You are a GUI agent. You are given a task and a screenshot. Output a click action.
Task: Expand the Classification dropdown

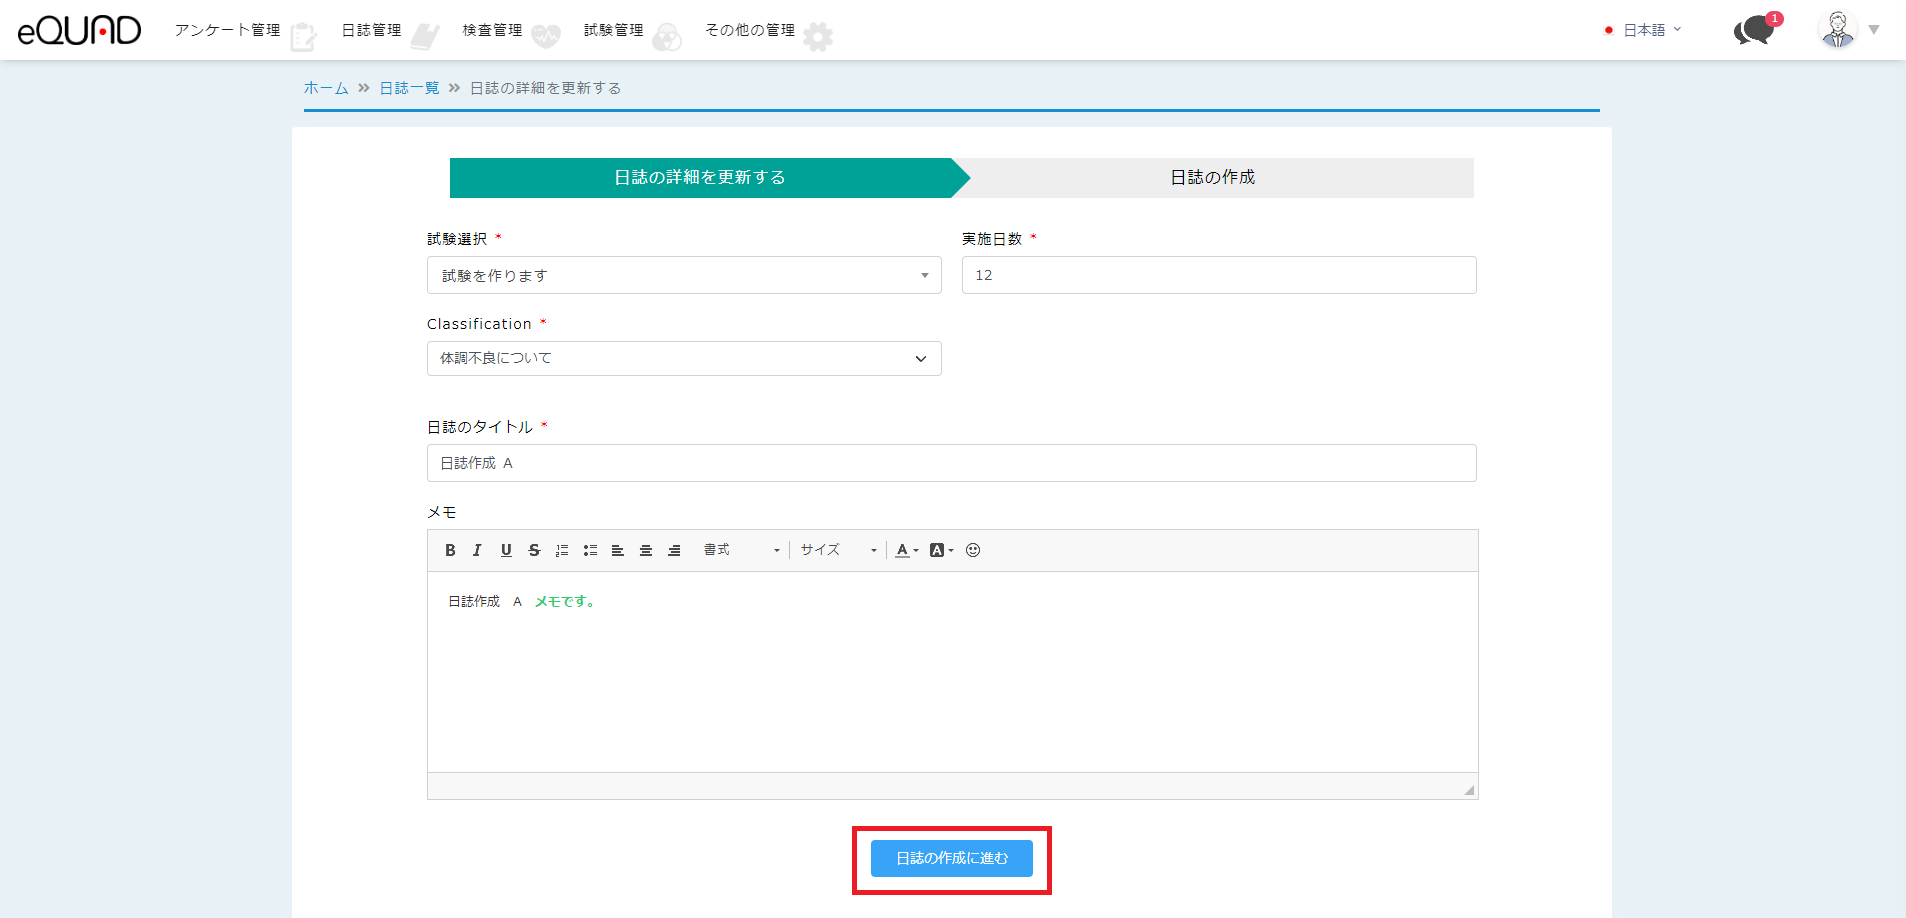[684, 359]
